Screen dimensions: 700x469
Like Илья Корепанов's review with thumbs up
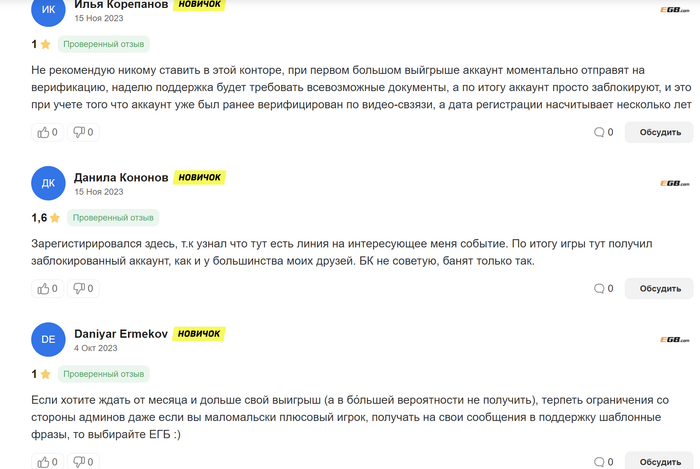(43, 132)
